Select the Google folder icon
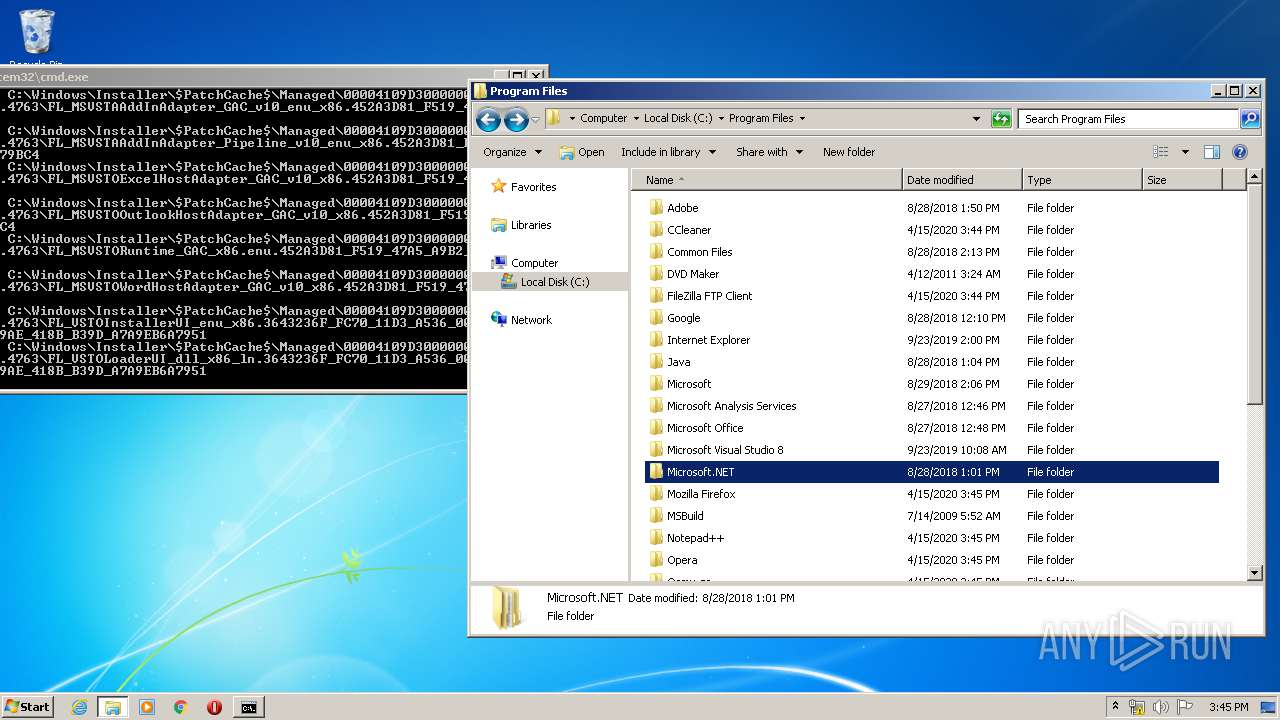Screen dimensions: 1280x720 [x=656, y=318]
